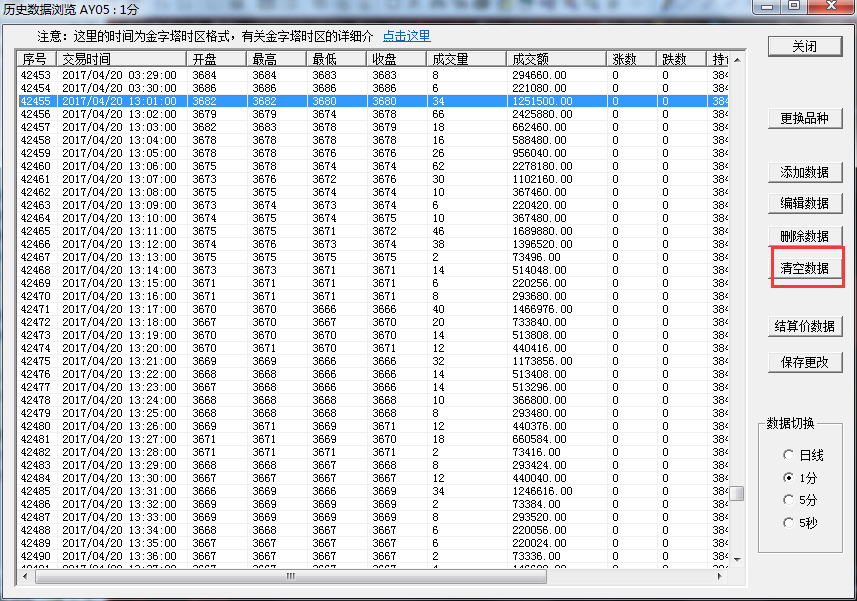Click the vertical scrollbar up arrow
This screenshot has height=601, width=857.
tap(736, 58)
